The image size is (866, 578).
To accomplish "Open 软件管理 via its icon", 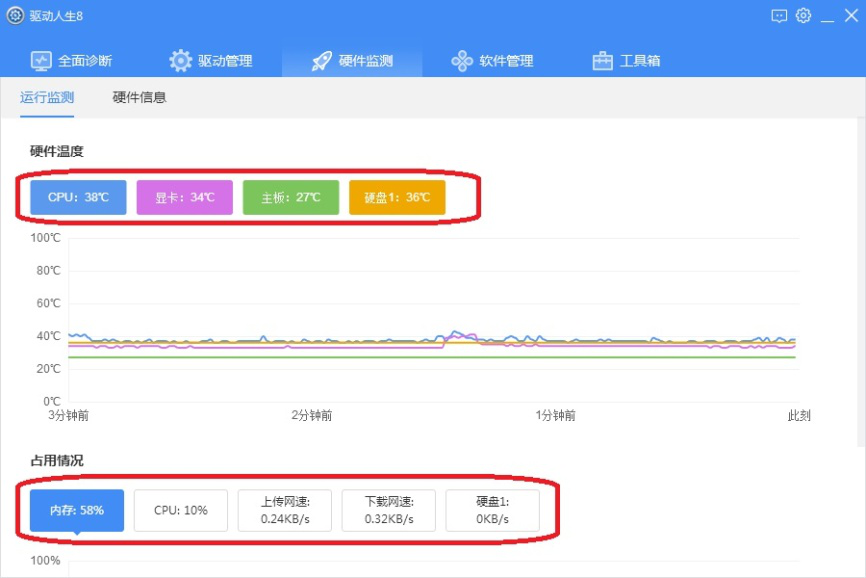I will 462,60.
